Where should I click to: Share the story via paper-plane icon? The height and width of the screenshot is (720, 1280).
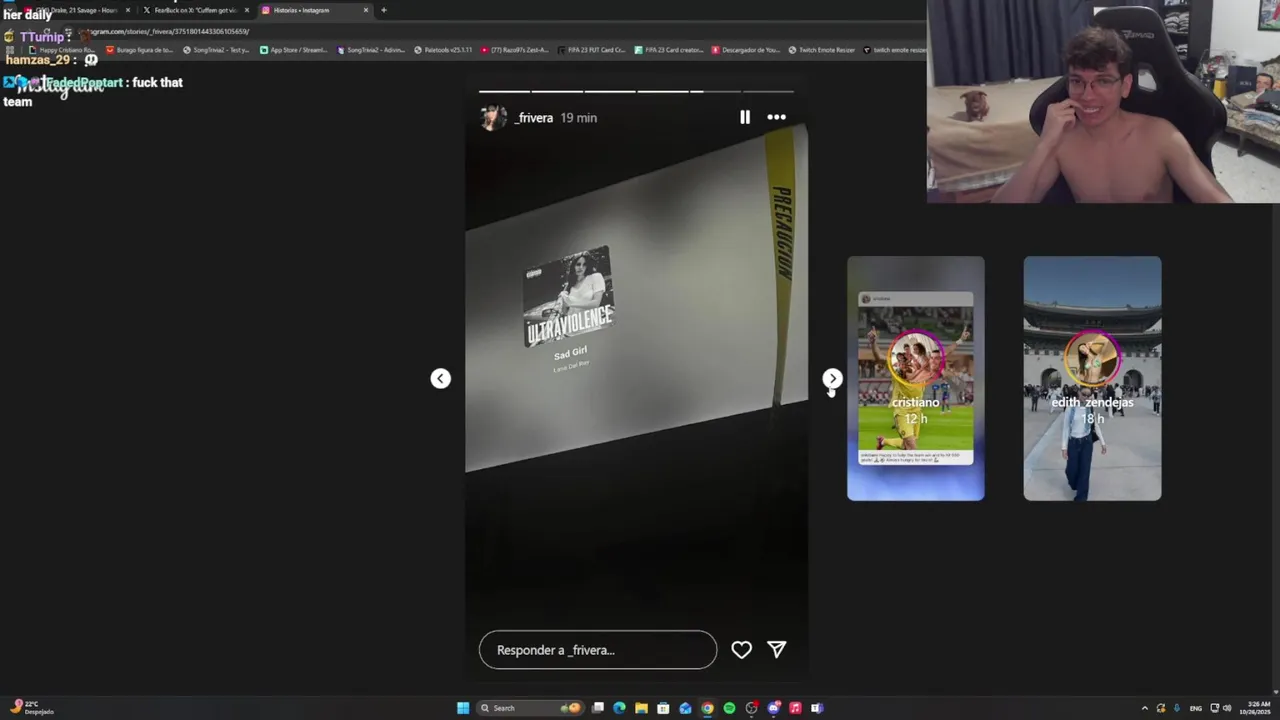777,650
